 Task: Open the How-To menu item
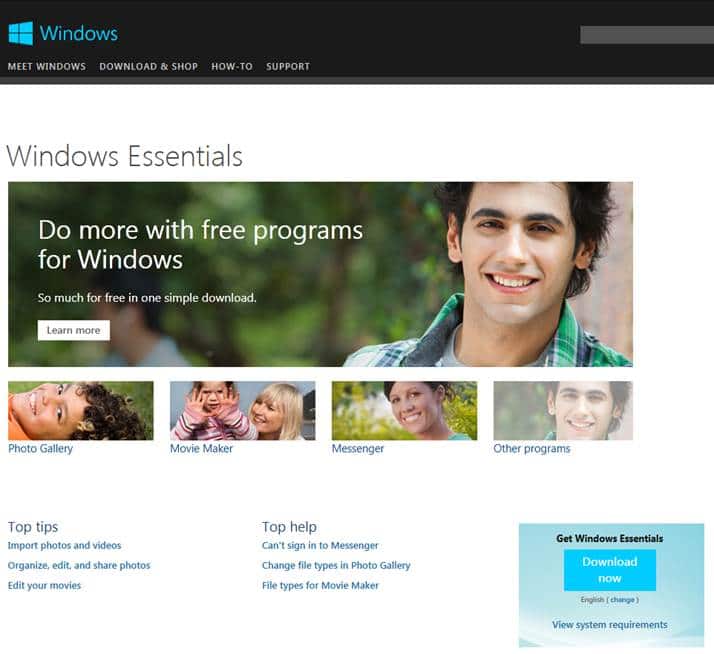tap(232, 66)
